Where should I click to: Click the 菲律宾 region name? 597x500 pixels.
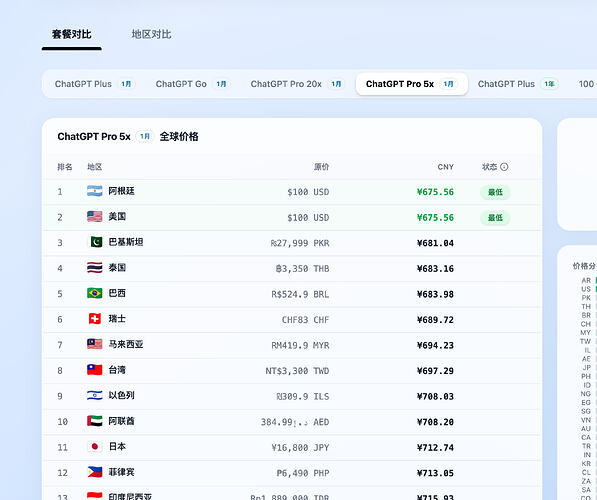point(121,472)
